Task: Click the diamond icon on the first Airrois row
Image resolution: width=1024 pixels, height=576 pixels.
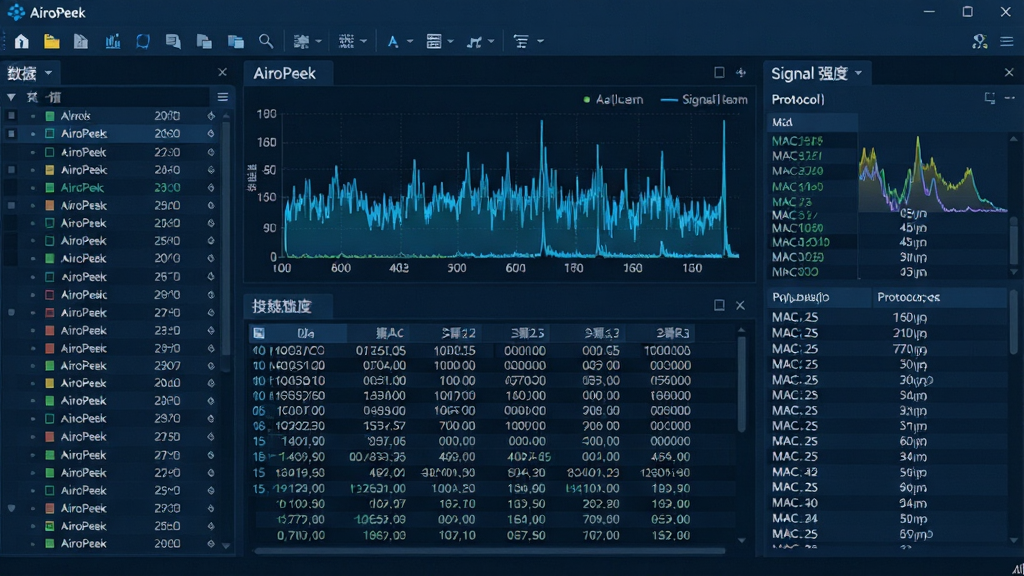Action: pos(211,116)
